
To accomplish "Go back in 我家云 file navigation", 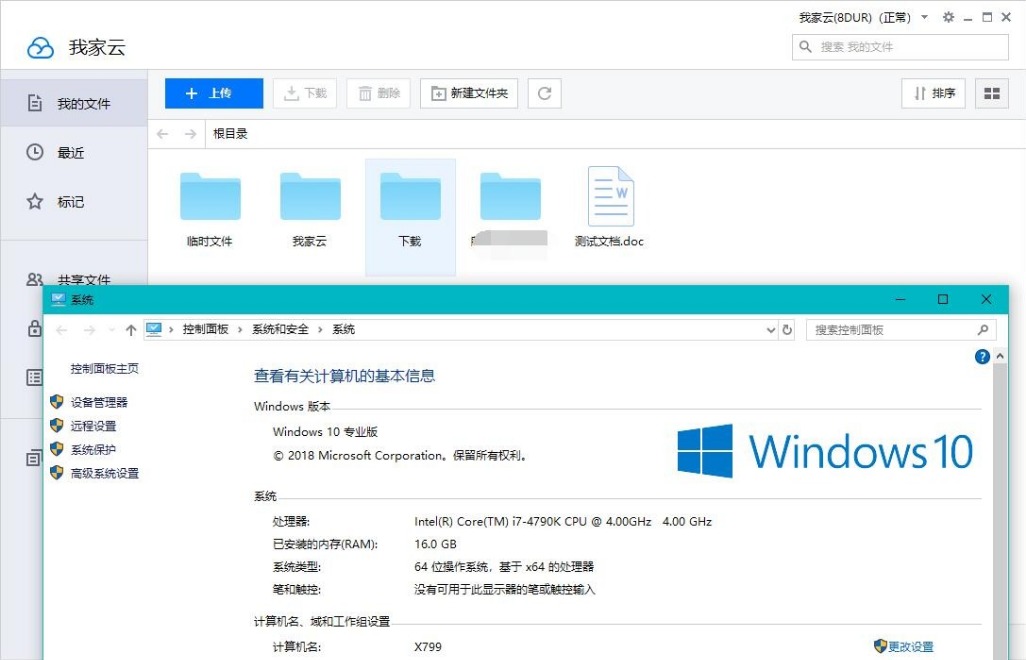I will (x=163, y=134).
